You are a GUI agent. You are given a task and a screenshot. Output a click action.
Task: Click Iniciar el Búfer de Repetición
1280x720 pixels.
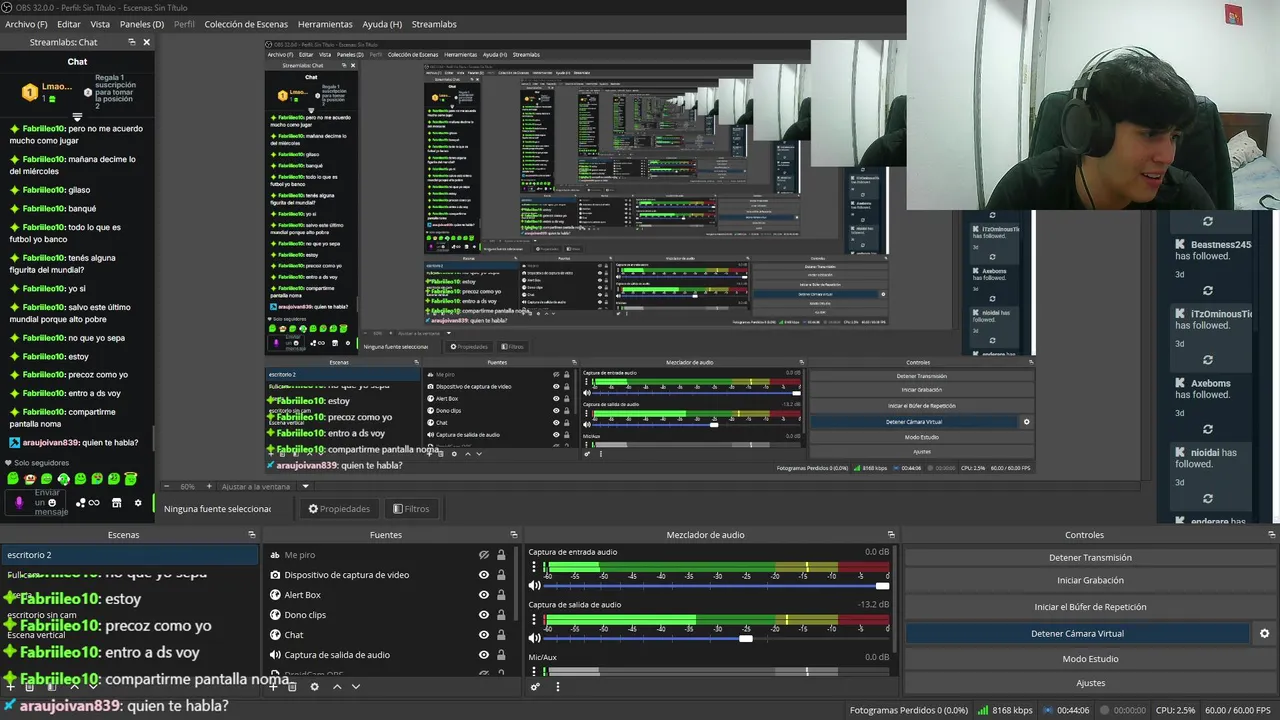point(1090,607)
